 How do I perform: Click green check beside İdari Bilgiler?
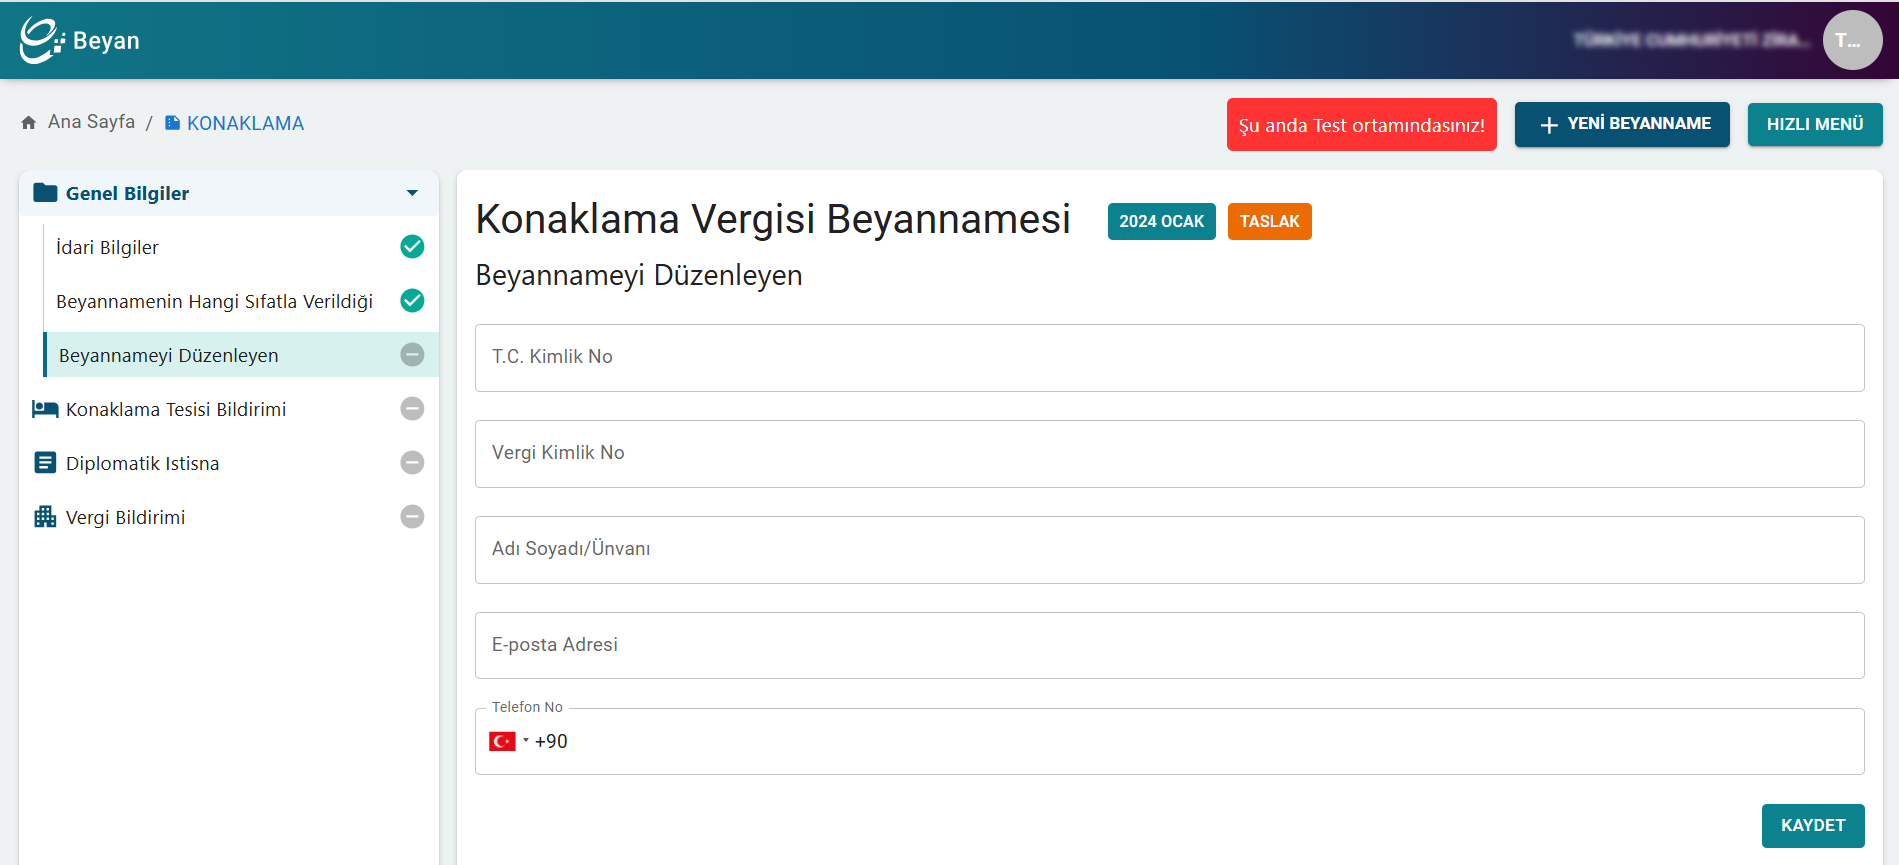pos(412,247)
